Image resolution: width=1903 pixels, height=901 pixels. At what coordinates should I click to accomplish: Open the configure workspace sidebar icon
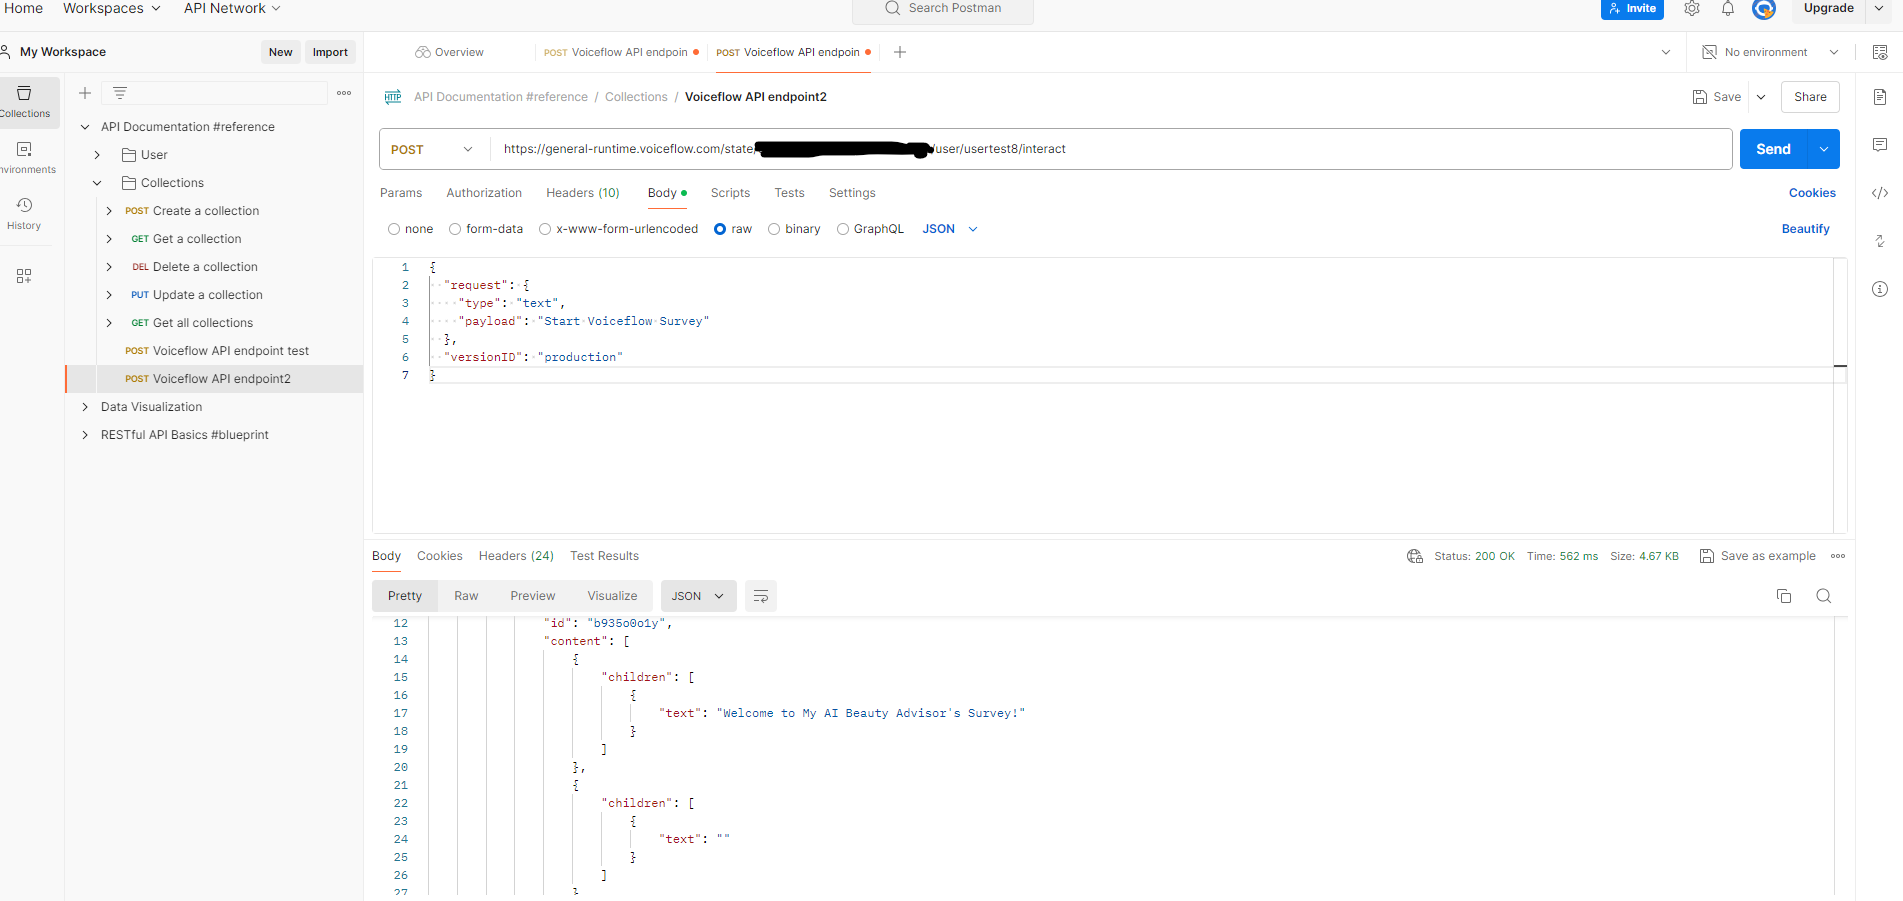click(x=24, y=276)
